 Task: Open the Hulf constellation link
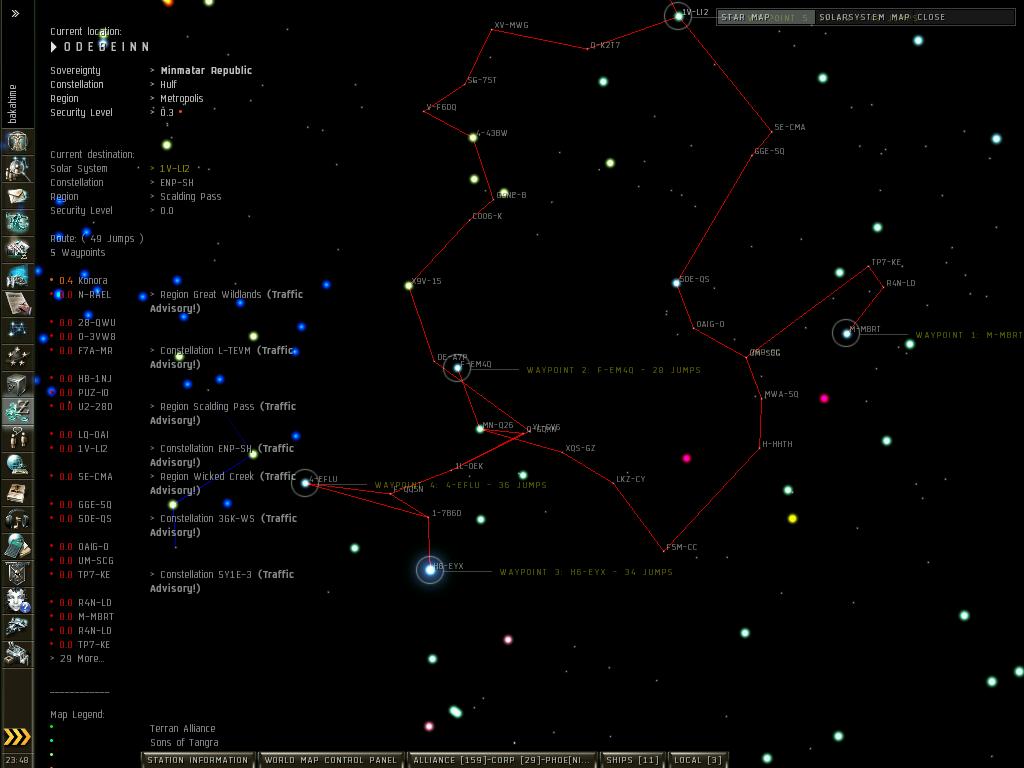(168, 84)
